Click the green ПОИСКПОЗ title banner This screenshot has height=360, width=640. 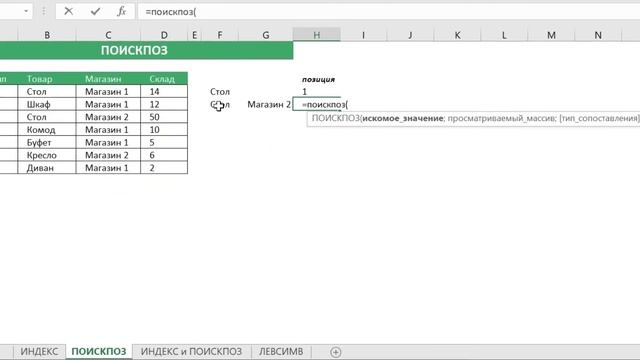tap(147, 50)
